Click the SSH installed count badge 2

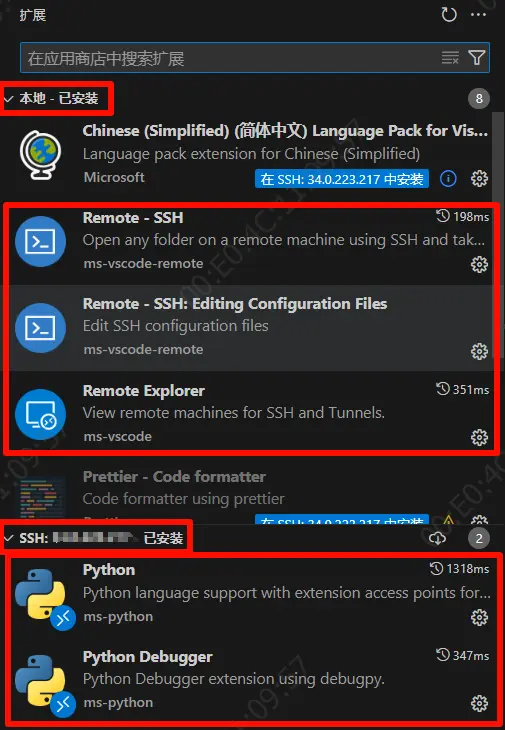479,539
